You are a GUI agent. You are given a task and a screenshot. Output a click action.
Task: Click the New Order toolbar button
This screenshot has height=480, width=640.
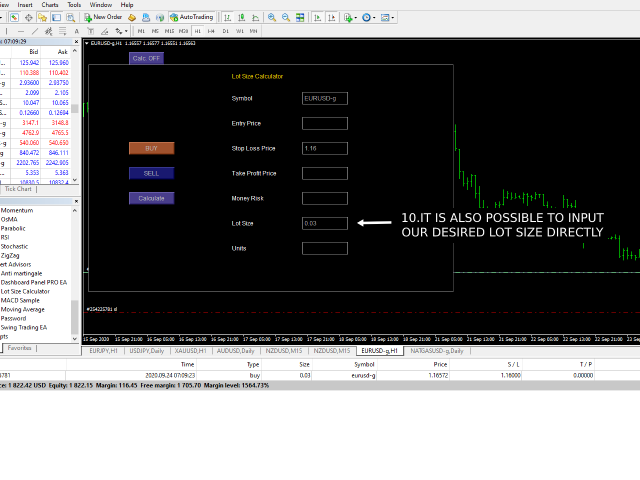(103, 17)
